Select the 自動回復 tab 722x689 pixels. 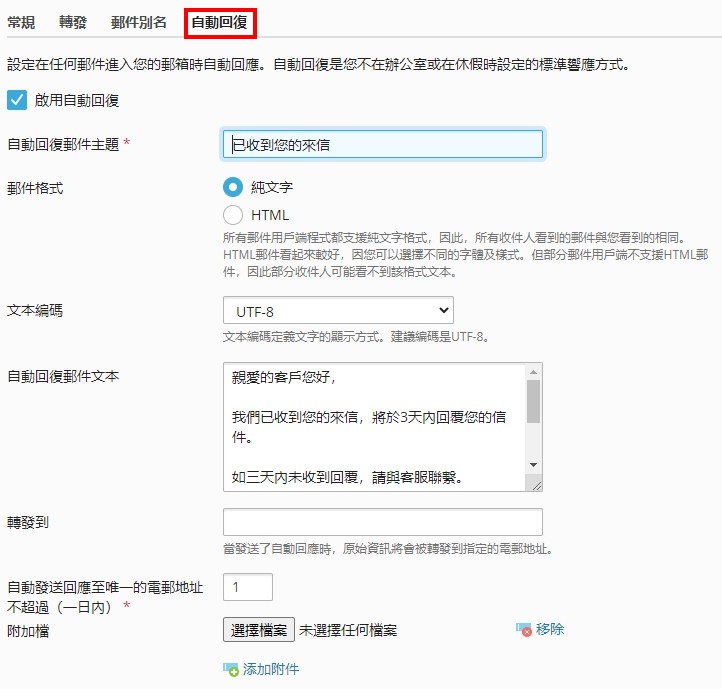click(x=220, y=22)
